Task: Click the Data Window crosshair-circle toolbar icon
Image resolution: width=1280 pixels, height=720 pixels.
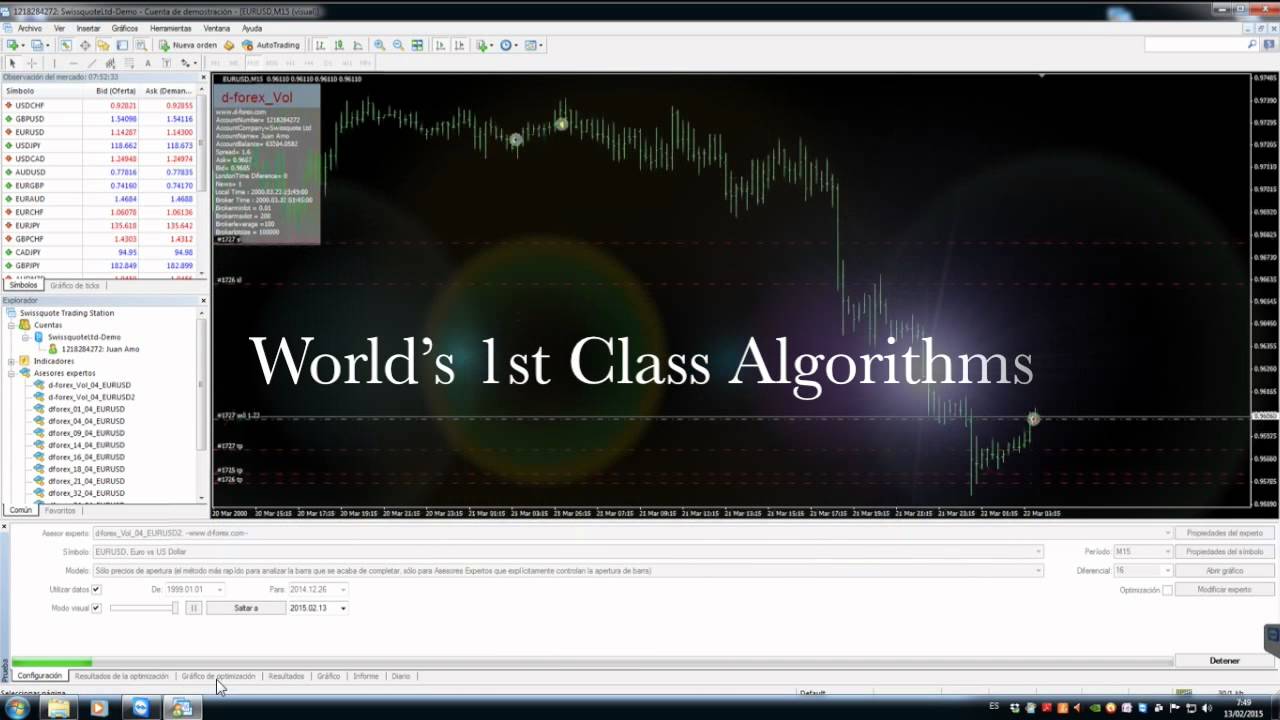Action: [85, 45]
